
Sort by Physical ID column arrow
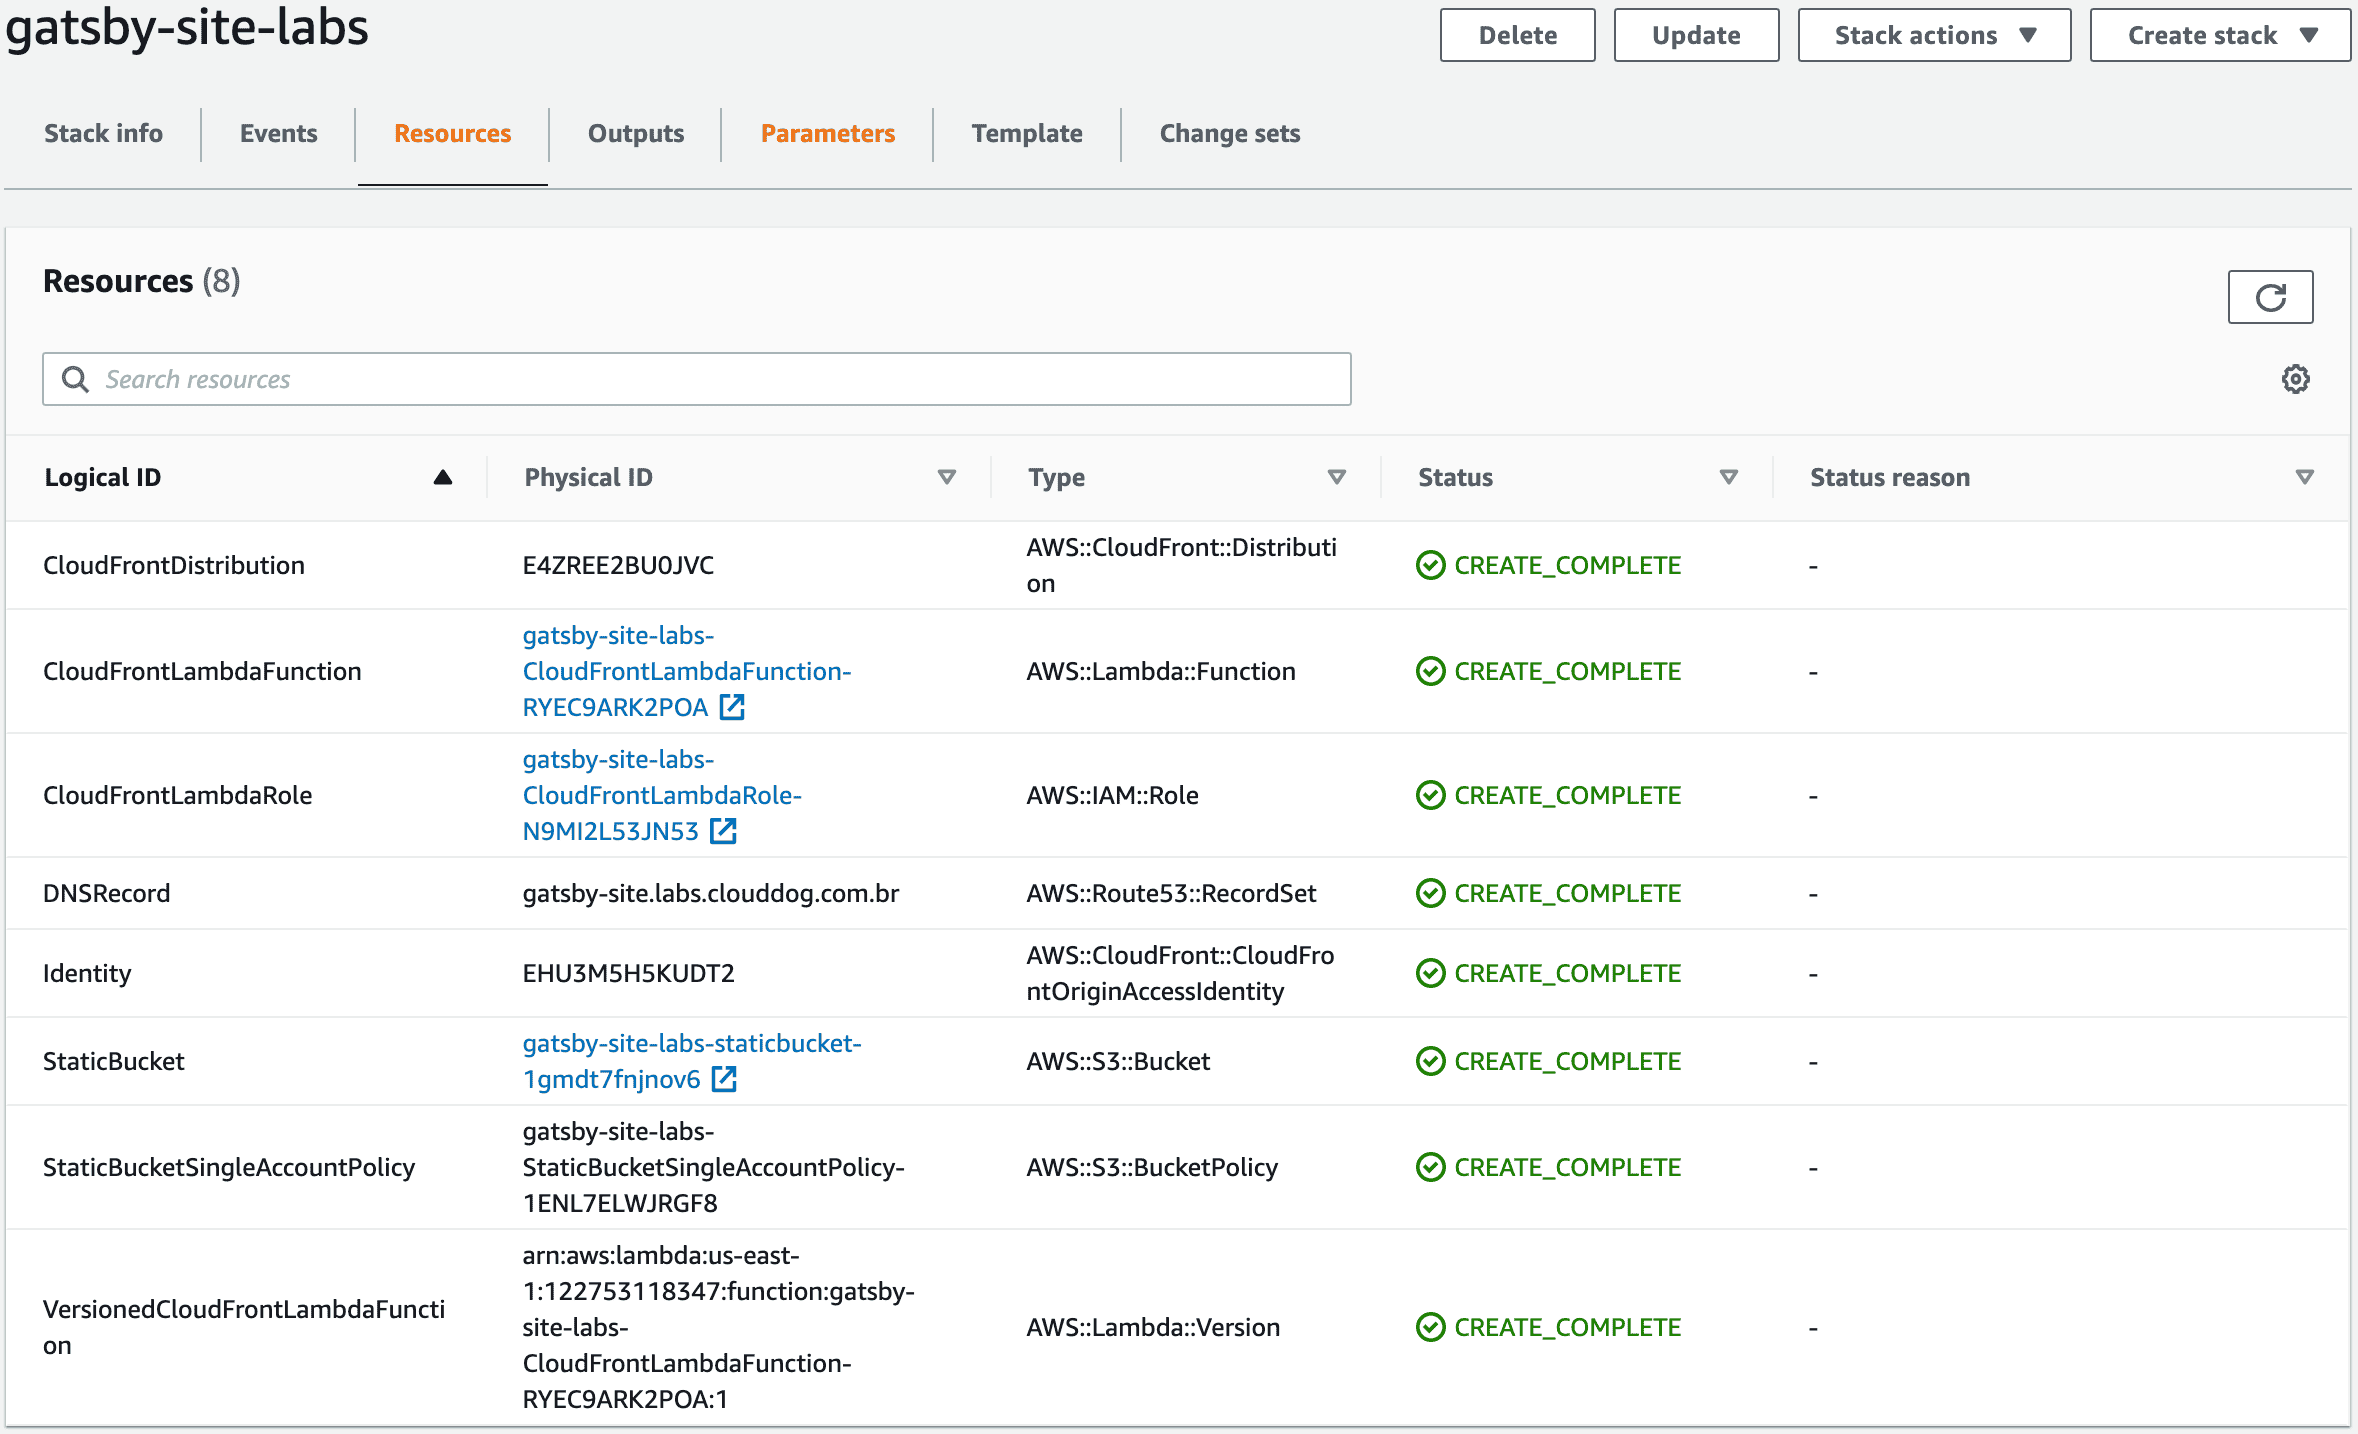click(946, 477)
